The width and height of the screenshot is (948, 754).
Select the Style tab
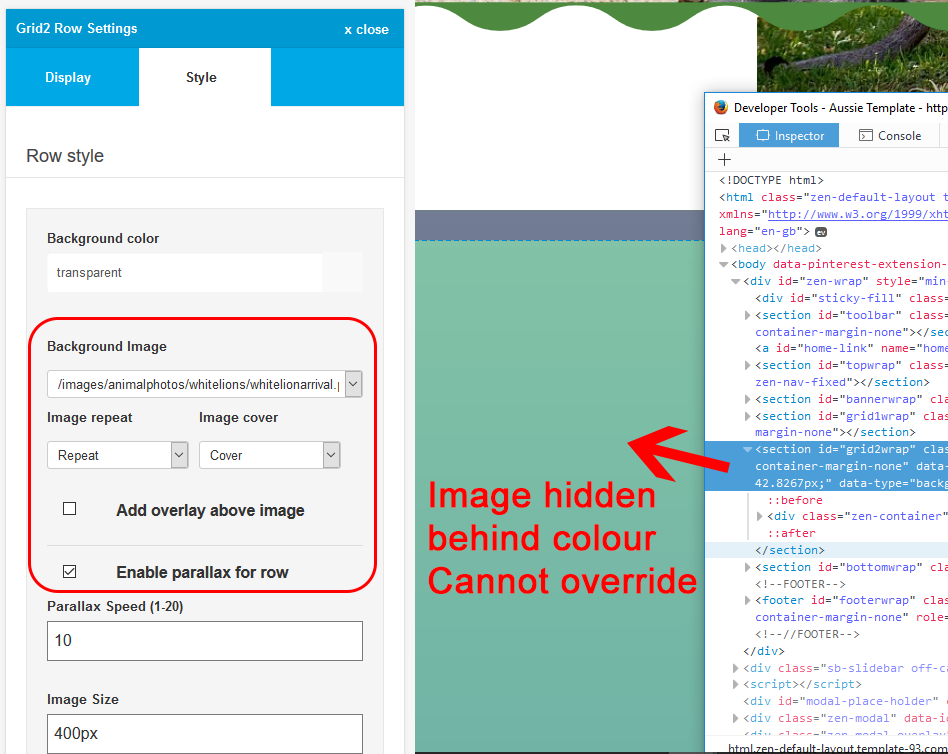[205, 77]
